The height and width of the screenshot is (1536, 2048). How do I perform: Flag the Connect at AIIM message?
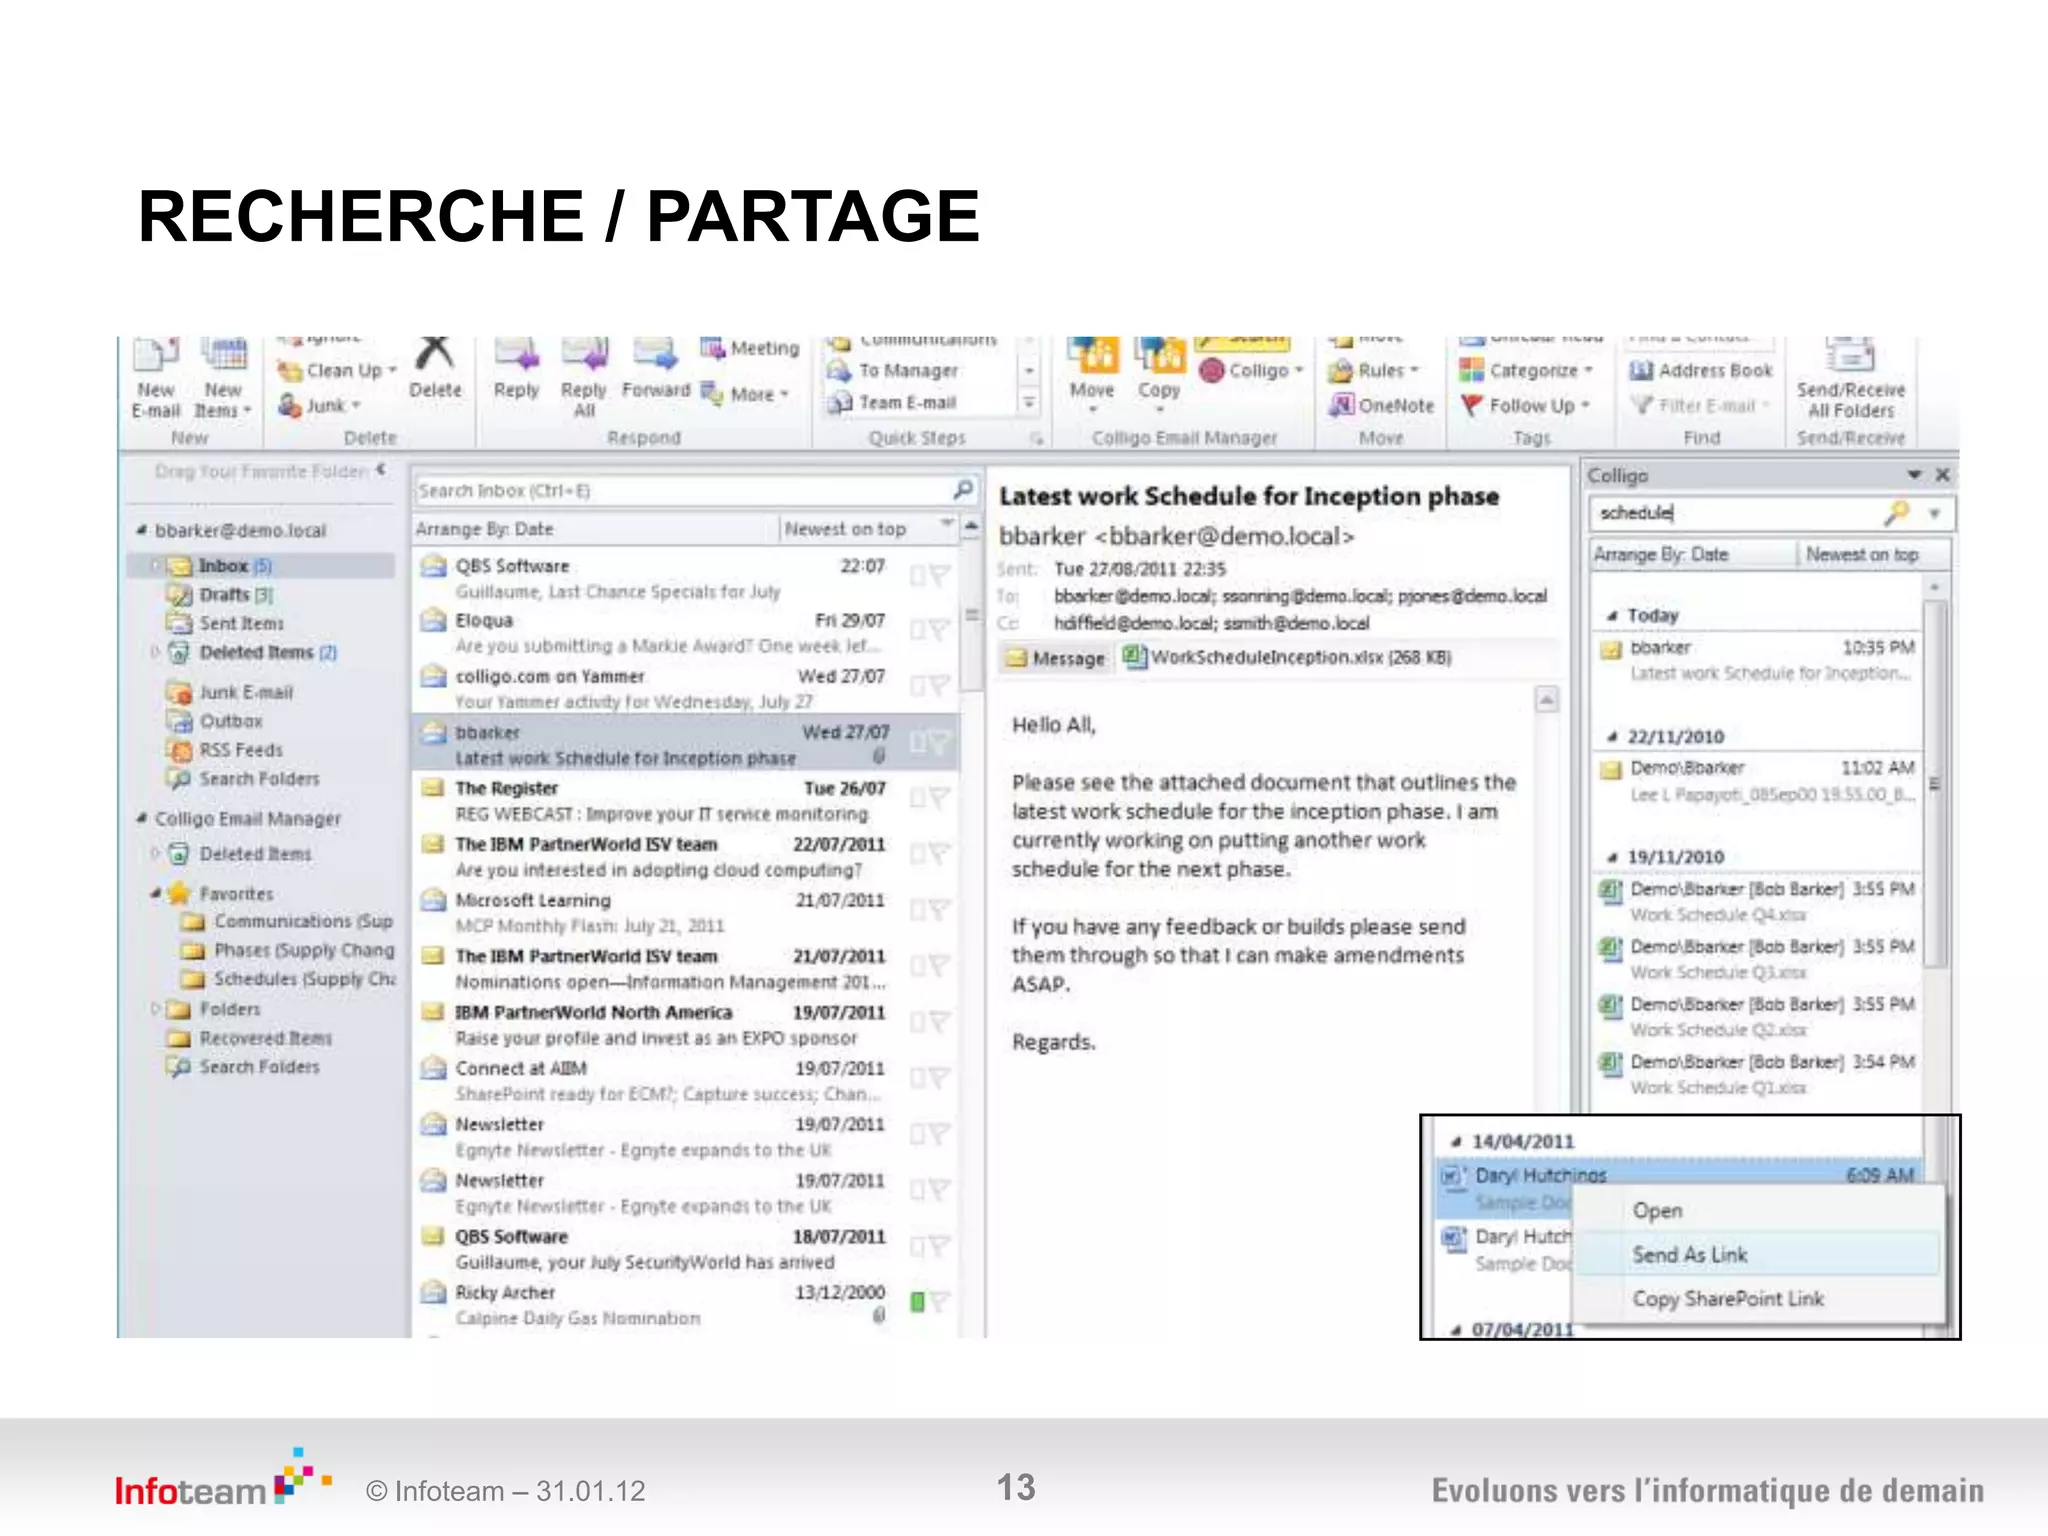[x=938, y=1078]
